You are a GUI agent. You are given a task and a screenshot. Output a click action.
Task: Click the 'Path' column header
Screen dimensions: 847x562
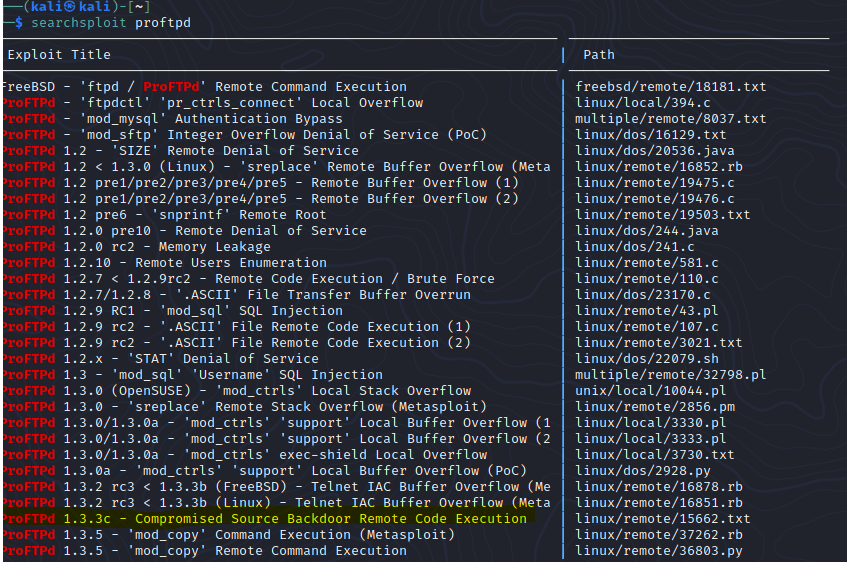click(x=599, y=54)
